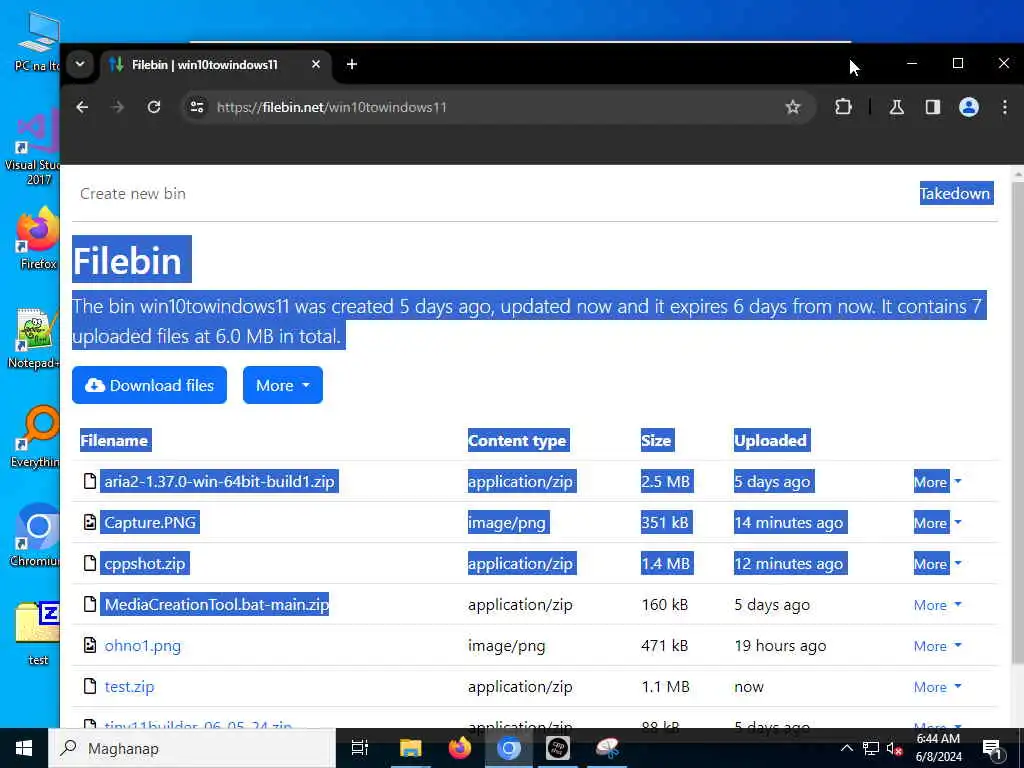Open MediaCreationTool.bat-main.zip file link
Screen dimensions: 1024x768
pyautogui.click(x=217, y=605)
